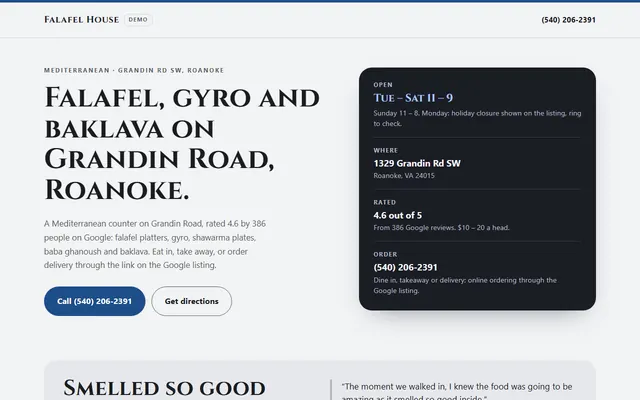Click the RATED label in dark card

(384, 202)
